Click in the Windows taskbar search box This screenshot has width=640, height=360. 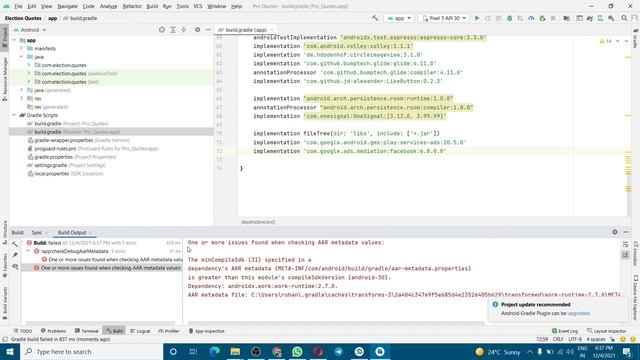pos(91,351)
